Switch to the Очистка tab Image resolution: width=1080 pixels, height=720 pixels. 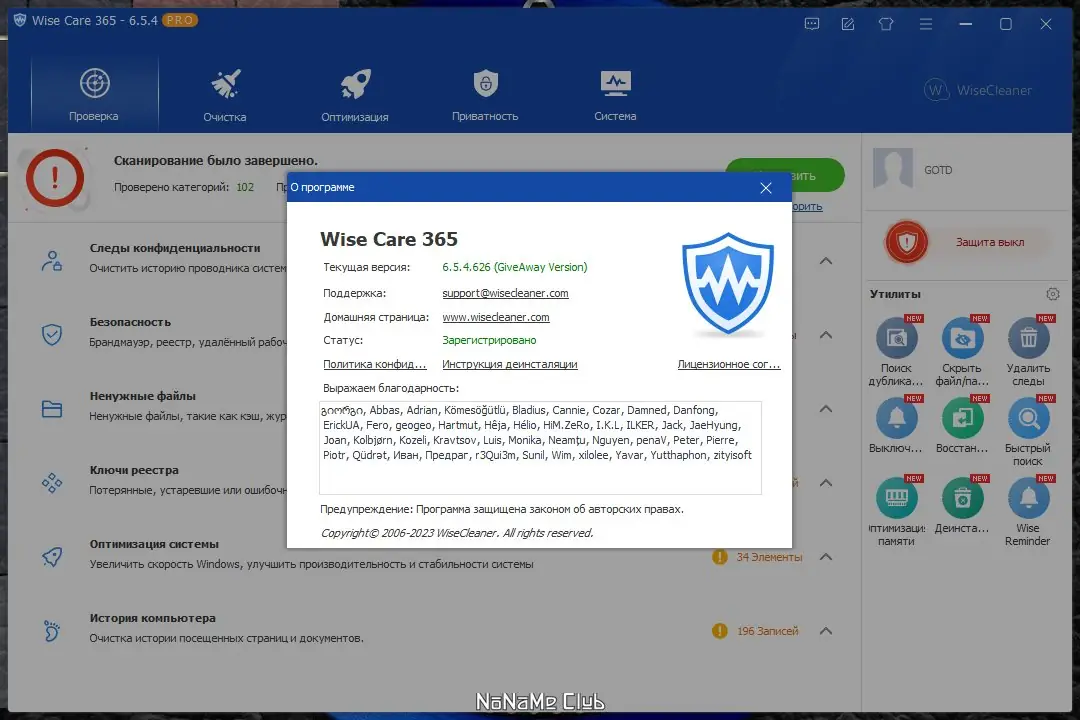[x=225, y=94]
